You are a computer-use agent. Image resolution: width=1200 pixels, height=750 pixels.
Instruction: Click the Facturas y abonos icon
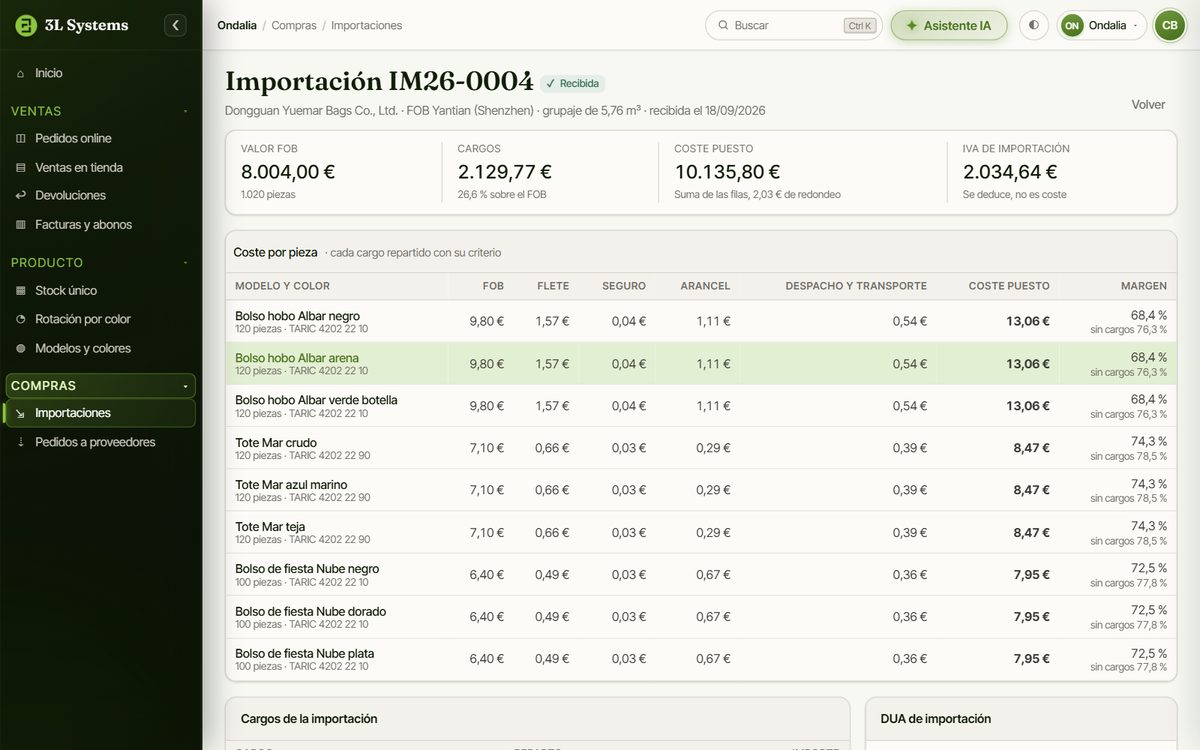click(x=21, y=224)
